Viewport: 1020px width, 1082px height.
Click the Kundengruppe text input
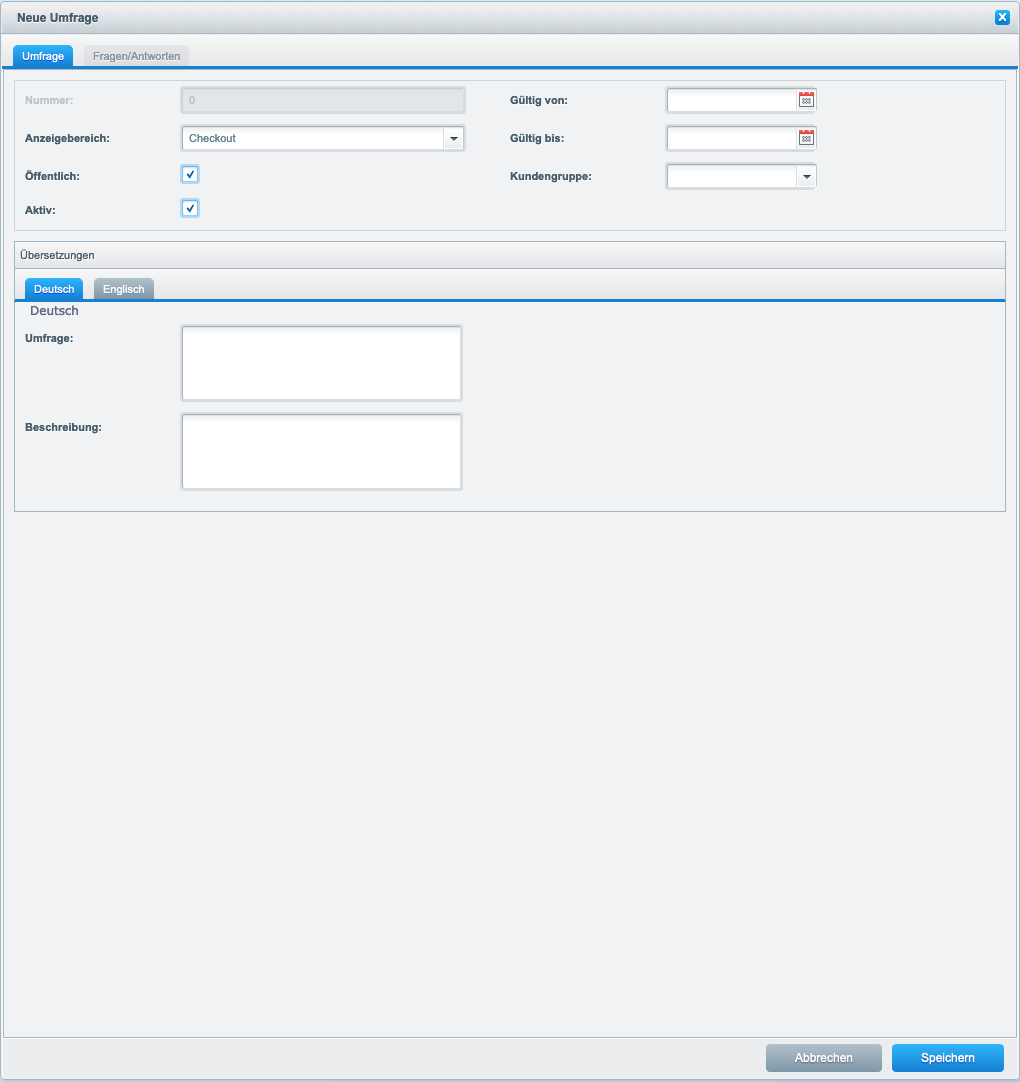point(731,177)
